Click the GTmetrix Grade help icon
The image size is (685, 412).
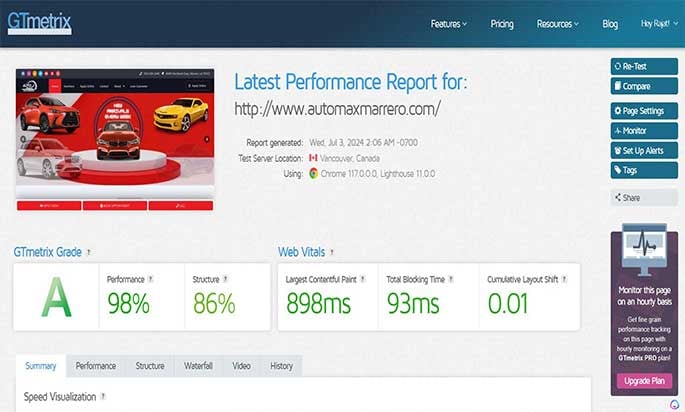tap(89, 252)
